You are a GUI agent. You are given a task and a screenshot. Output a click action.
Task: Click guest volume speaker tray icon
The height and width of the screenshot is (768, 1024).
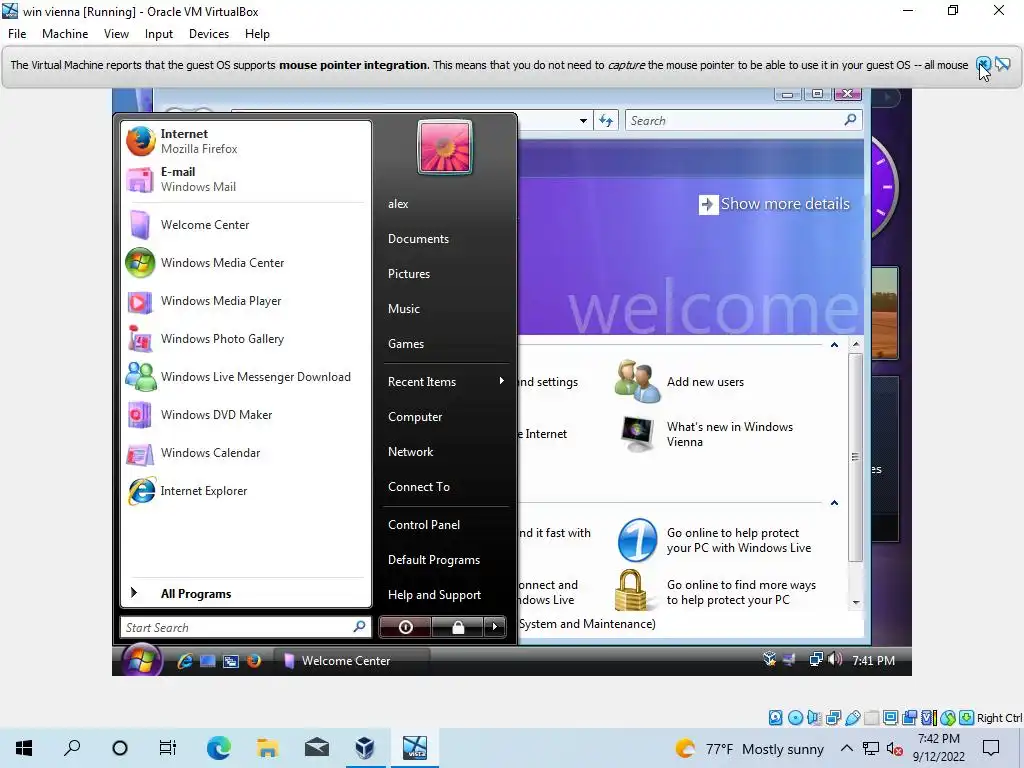click(x=835, y=660)
